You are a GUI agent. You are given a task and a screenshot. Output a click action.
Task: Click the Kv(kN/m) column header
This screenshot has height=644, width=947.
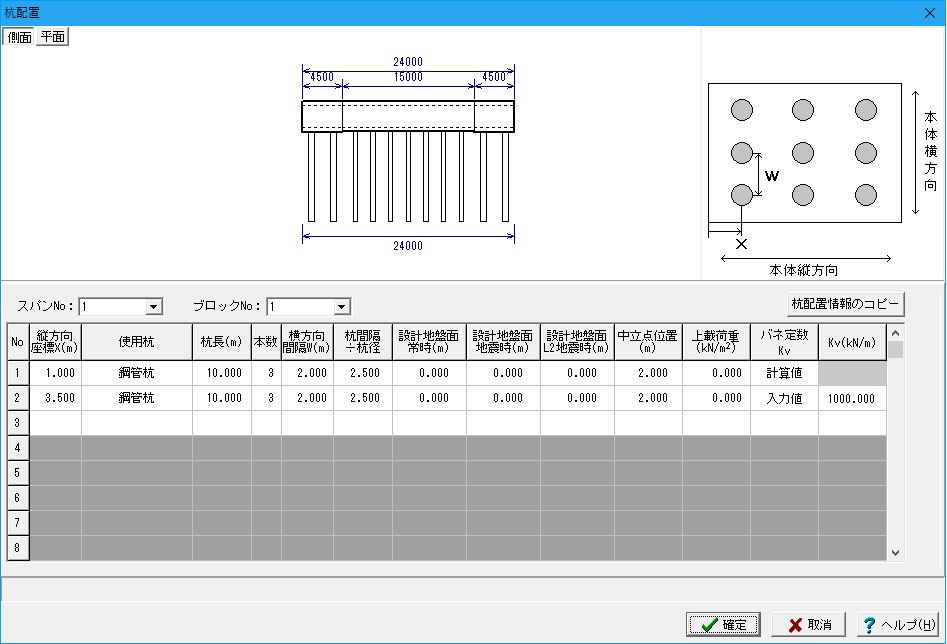[852, 342]
